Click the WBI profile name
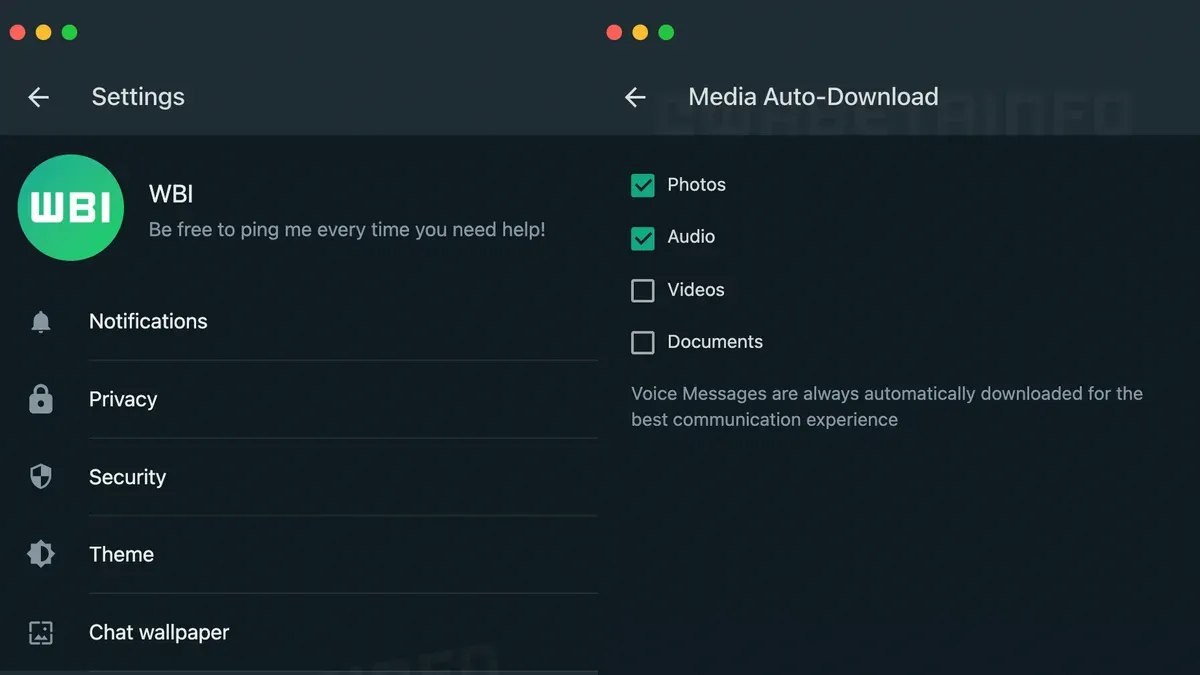This screenshot has height=675, width=1200. [171, 193]
